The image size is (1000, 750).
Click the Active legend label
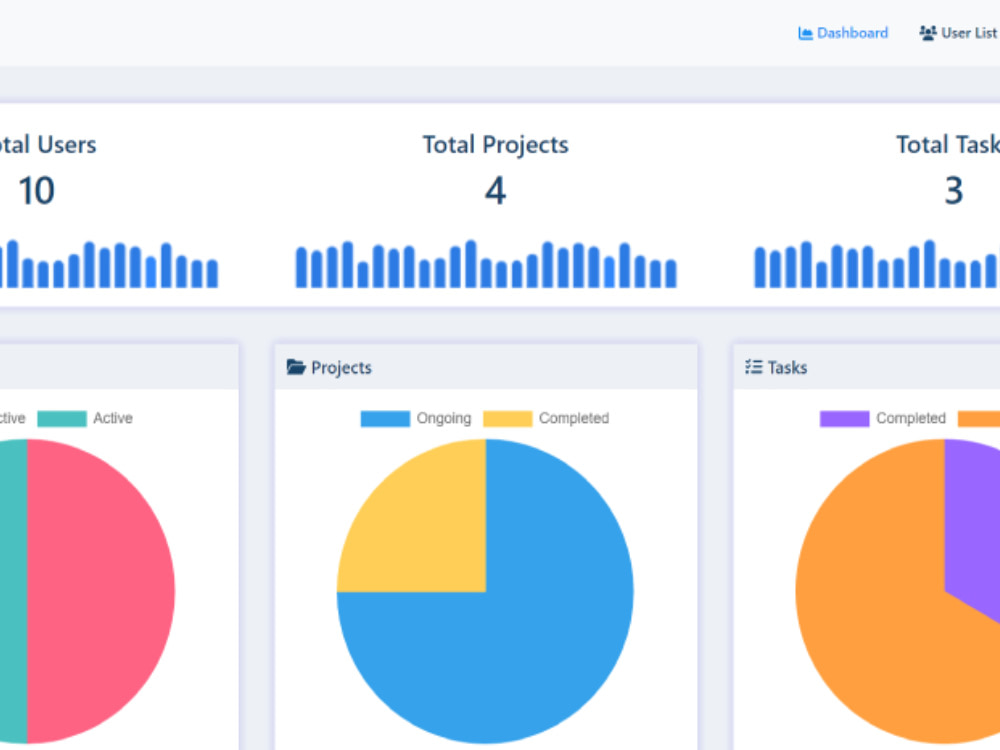pos(113,418)
